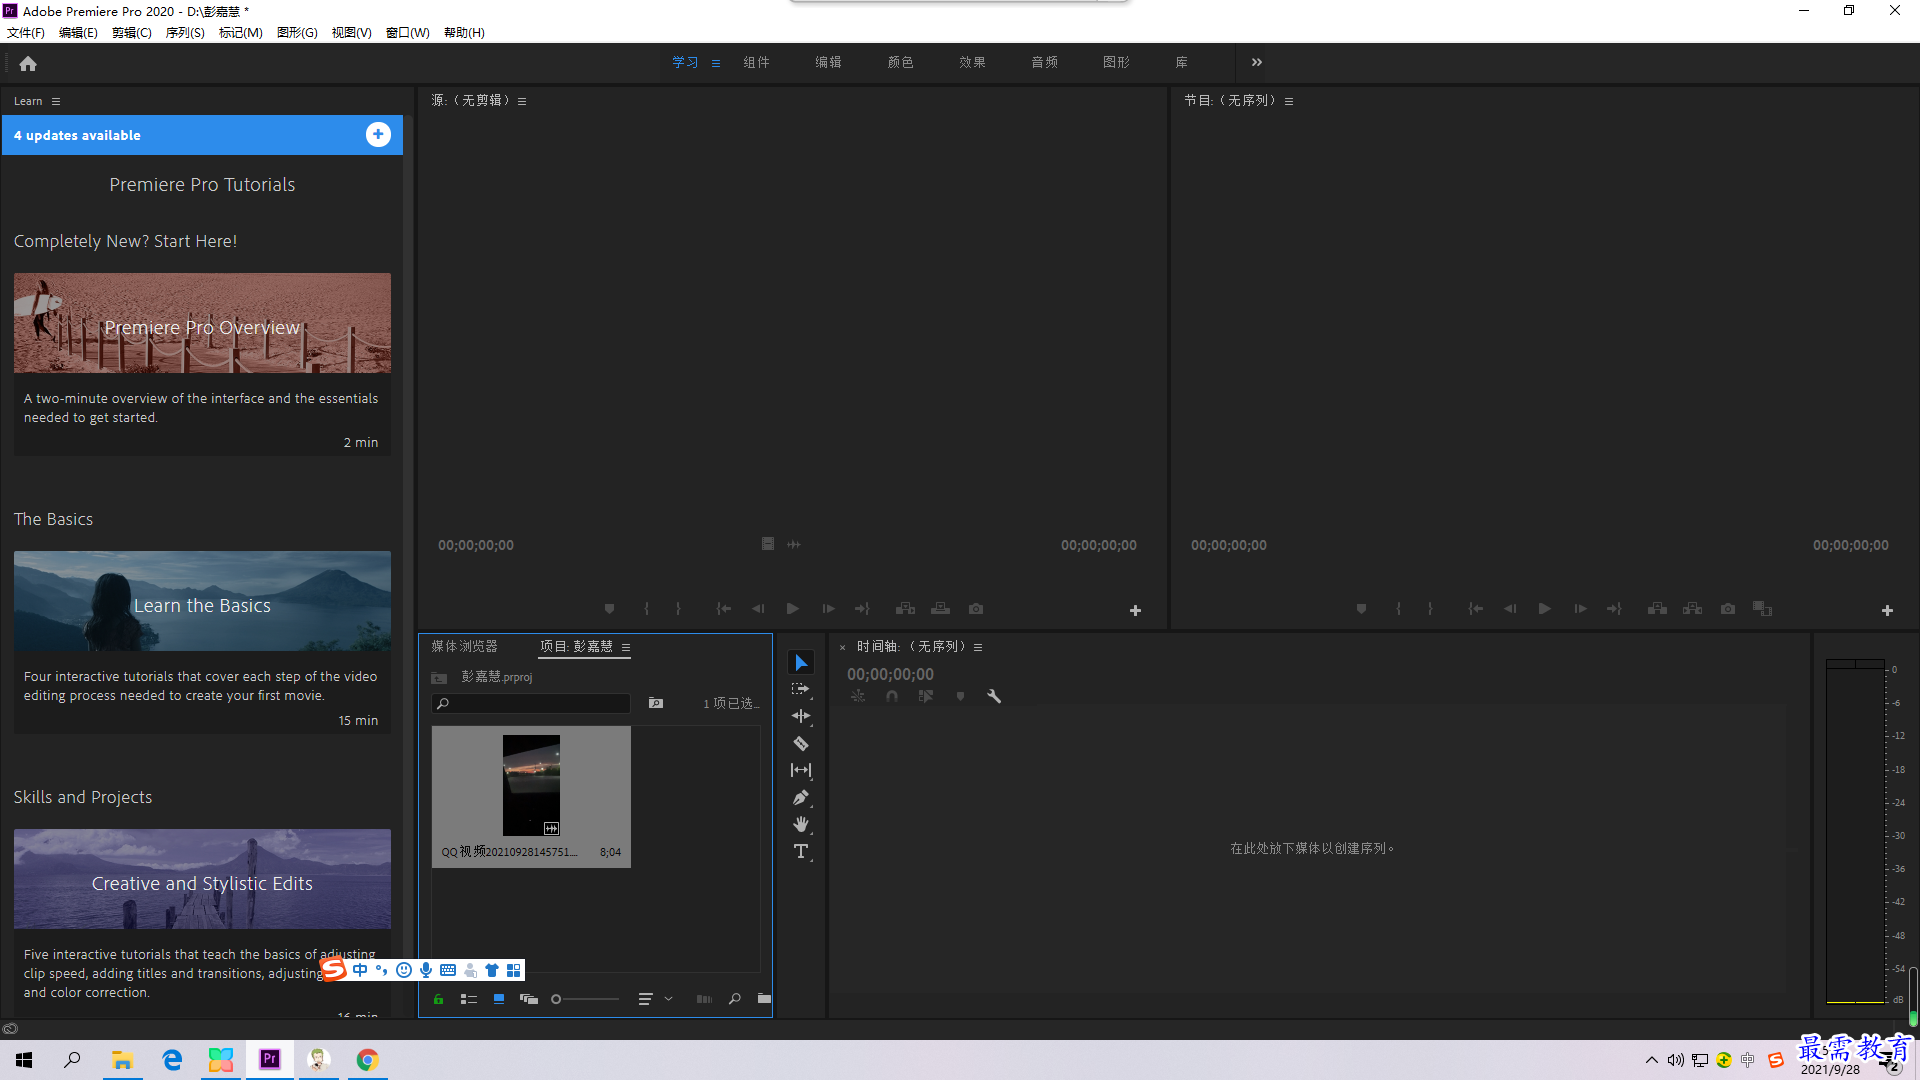Create new bin in project panel
This screenshot has height=1080, width=1920.
(x=764, y=999)
